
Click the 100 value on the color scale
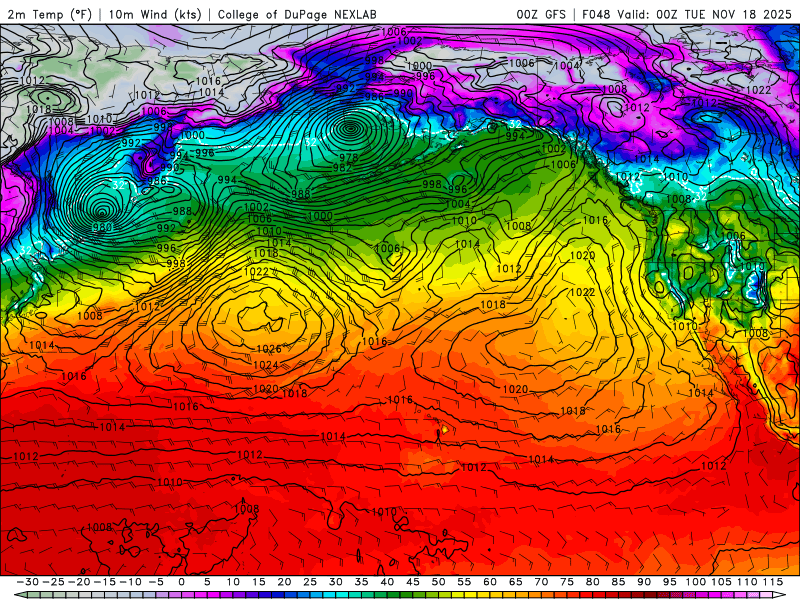[x=695, y=582]
